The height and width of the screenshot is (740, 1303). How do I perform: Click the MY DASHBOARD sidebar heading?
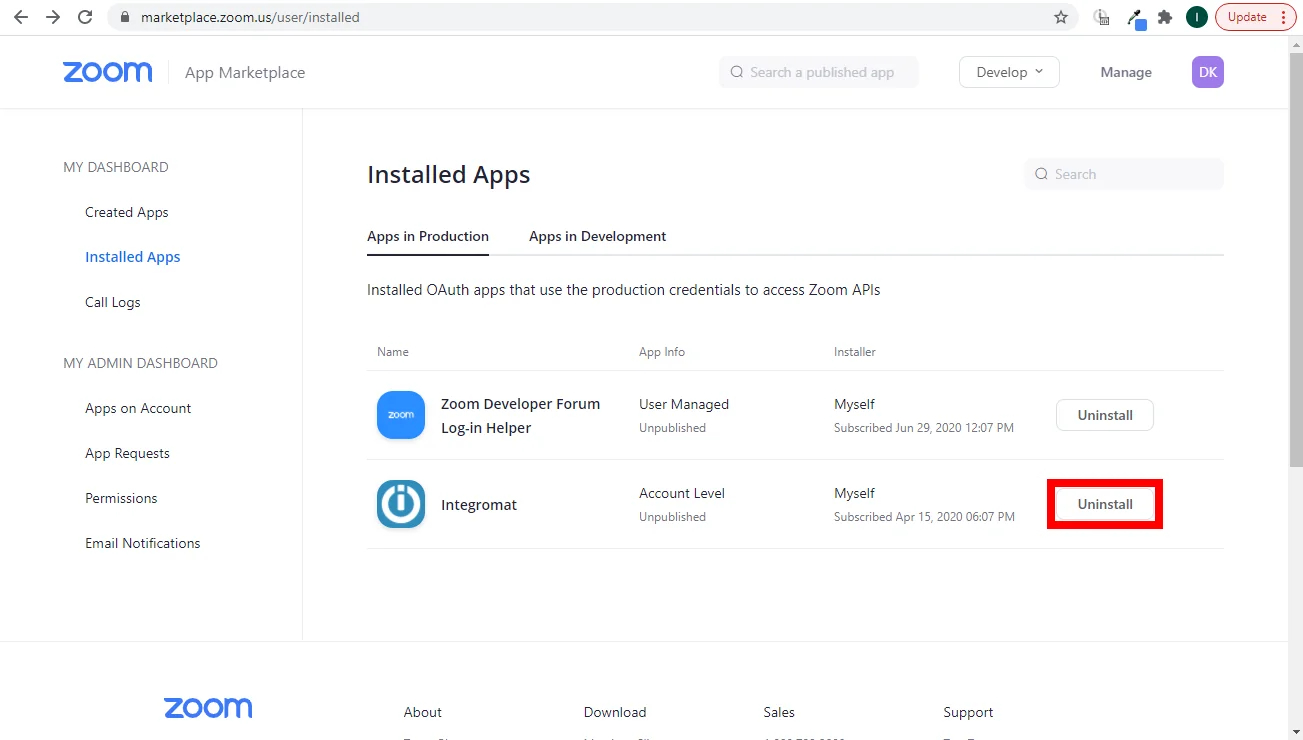116,167
